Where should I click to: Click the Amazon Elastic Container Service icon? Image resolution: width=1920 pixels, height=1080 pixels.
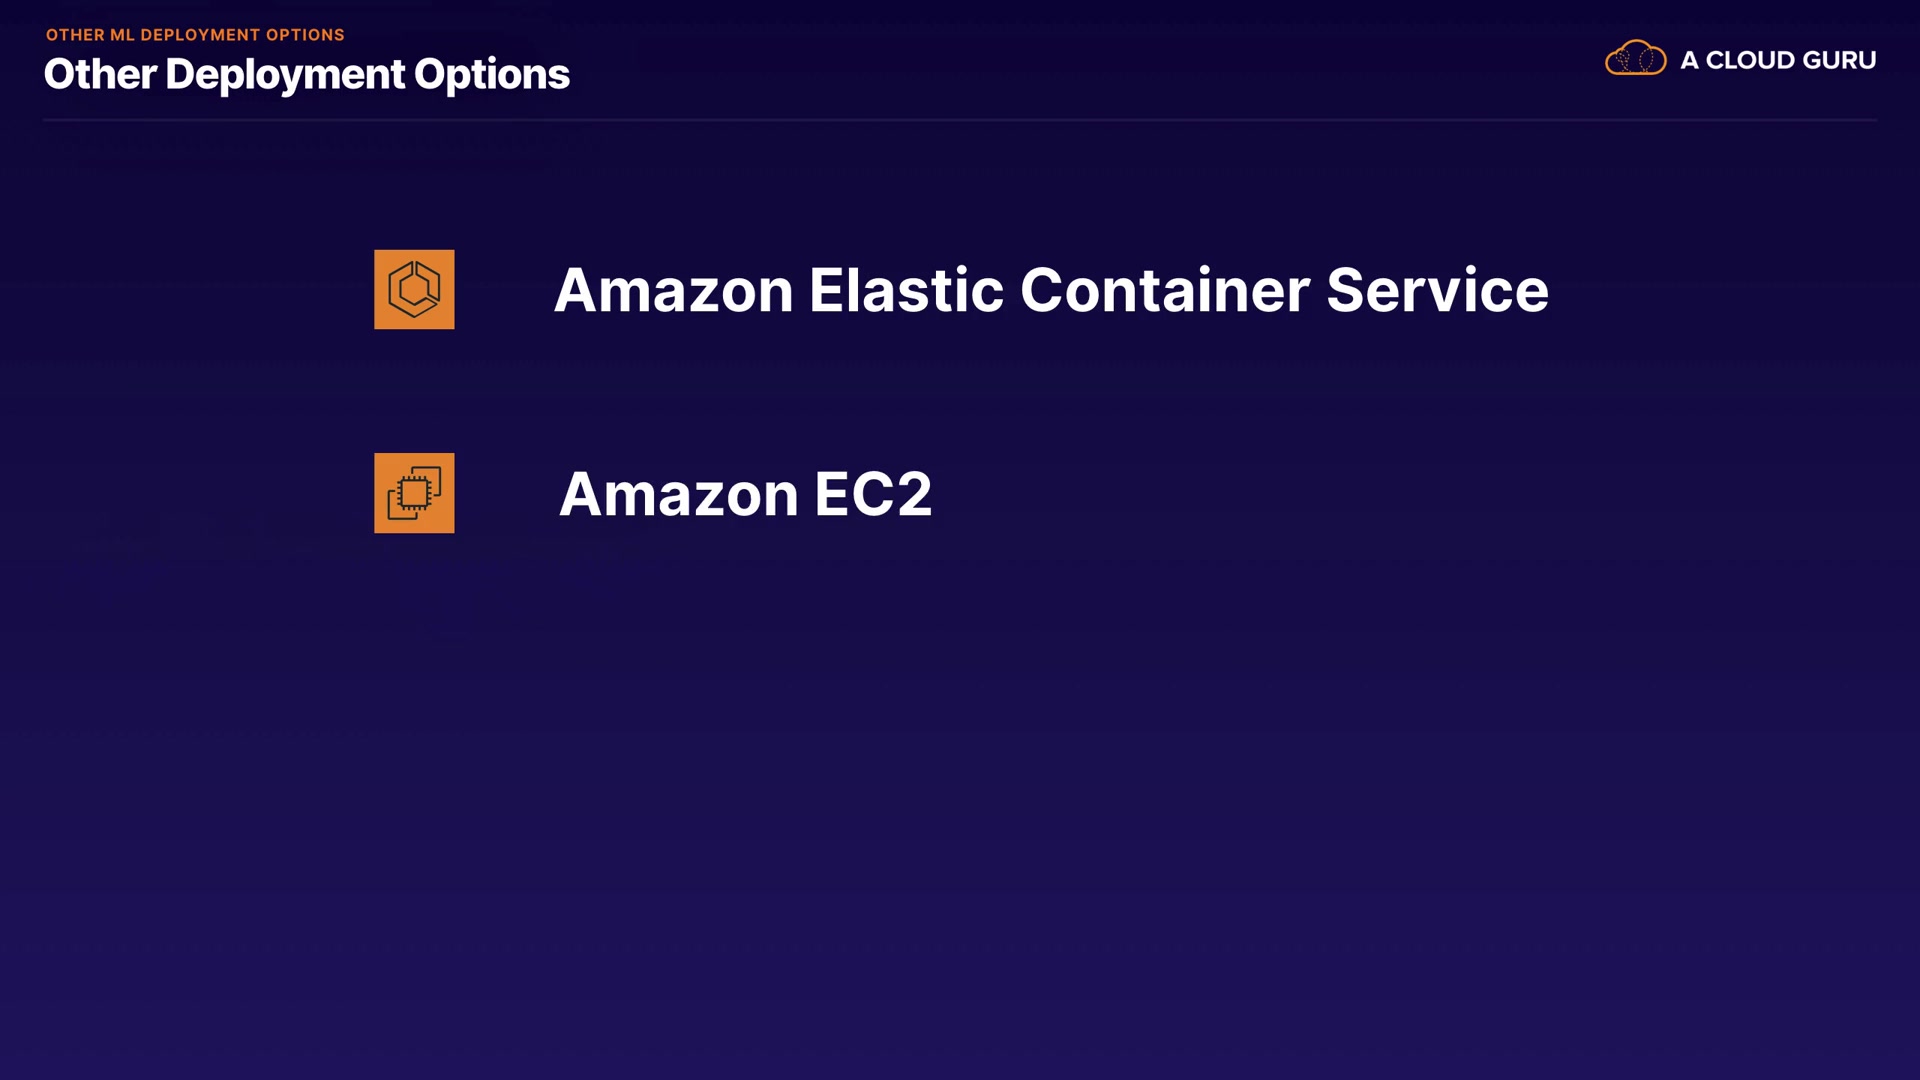tap(414, 289)
